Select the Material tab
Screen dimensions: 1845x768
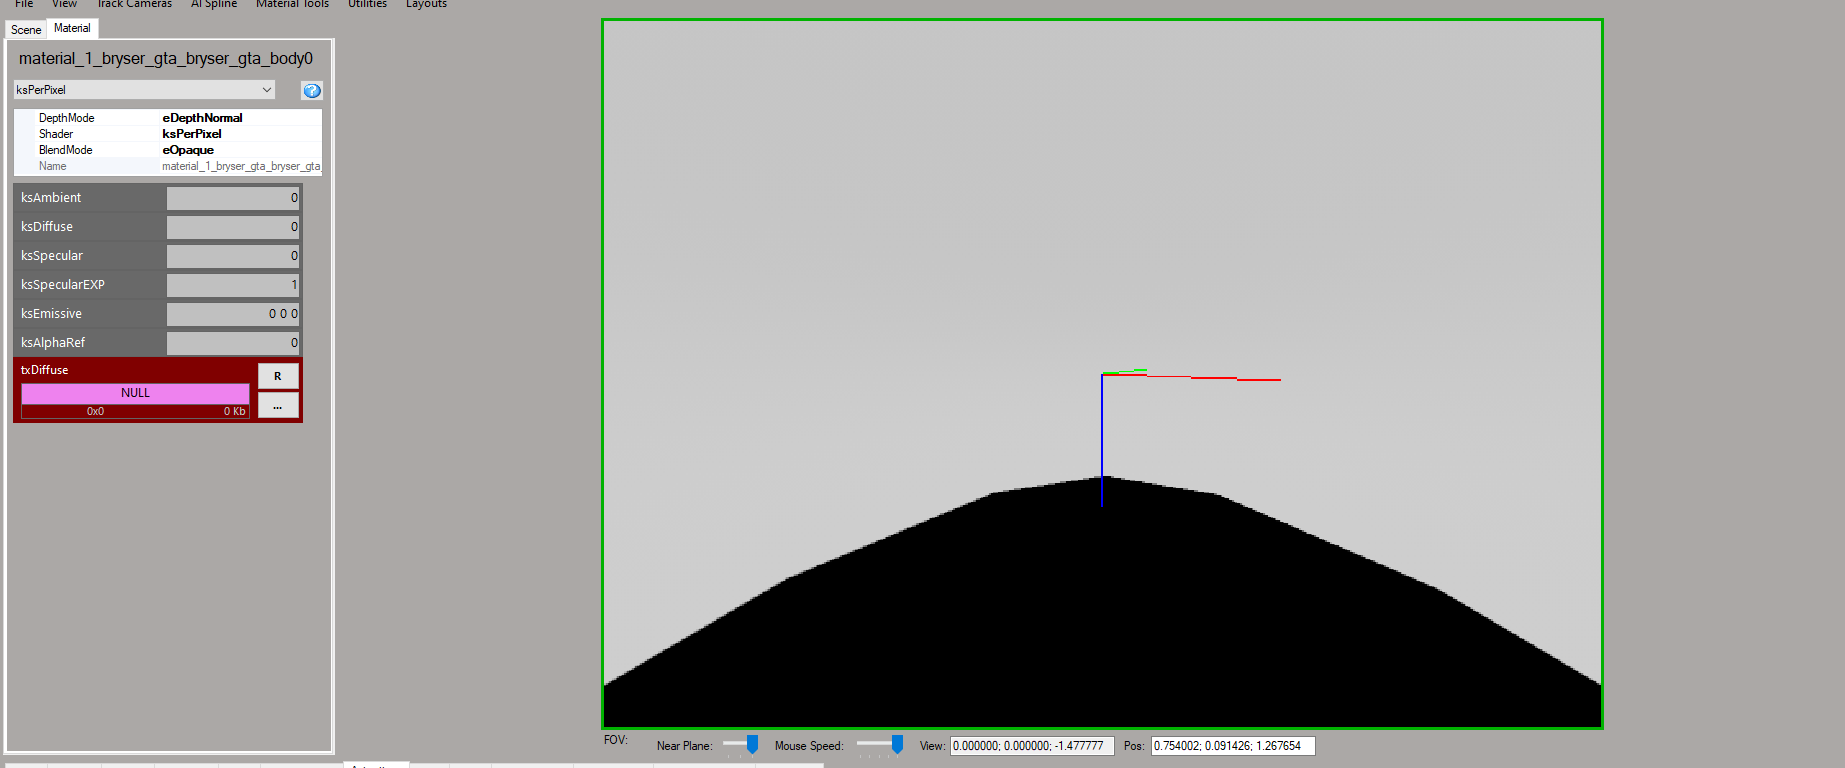(72, 28)
